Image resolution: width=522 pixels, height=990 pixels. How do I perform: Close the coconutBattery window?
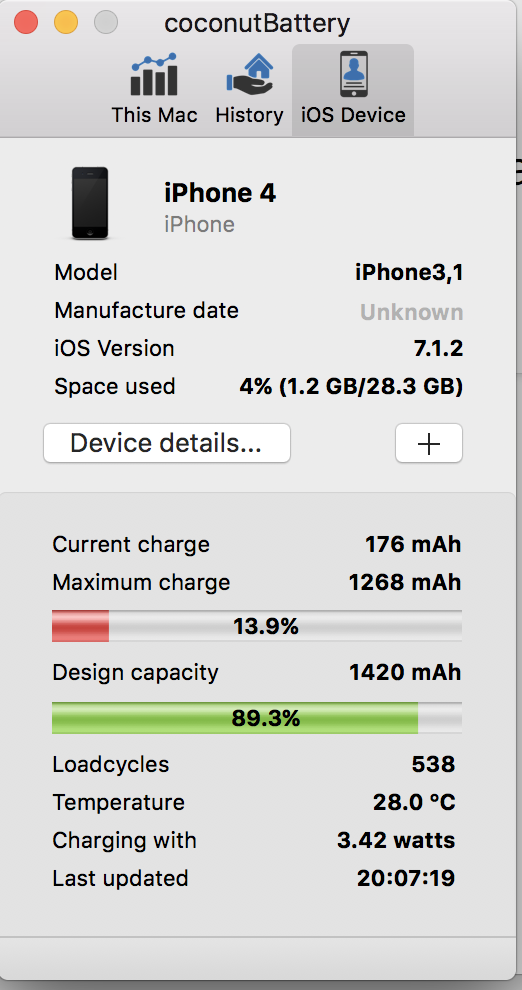(26, 23)
